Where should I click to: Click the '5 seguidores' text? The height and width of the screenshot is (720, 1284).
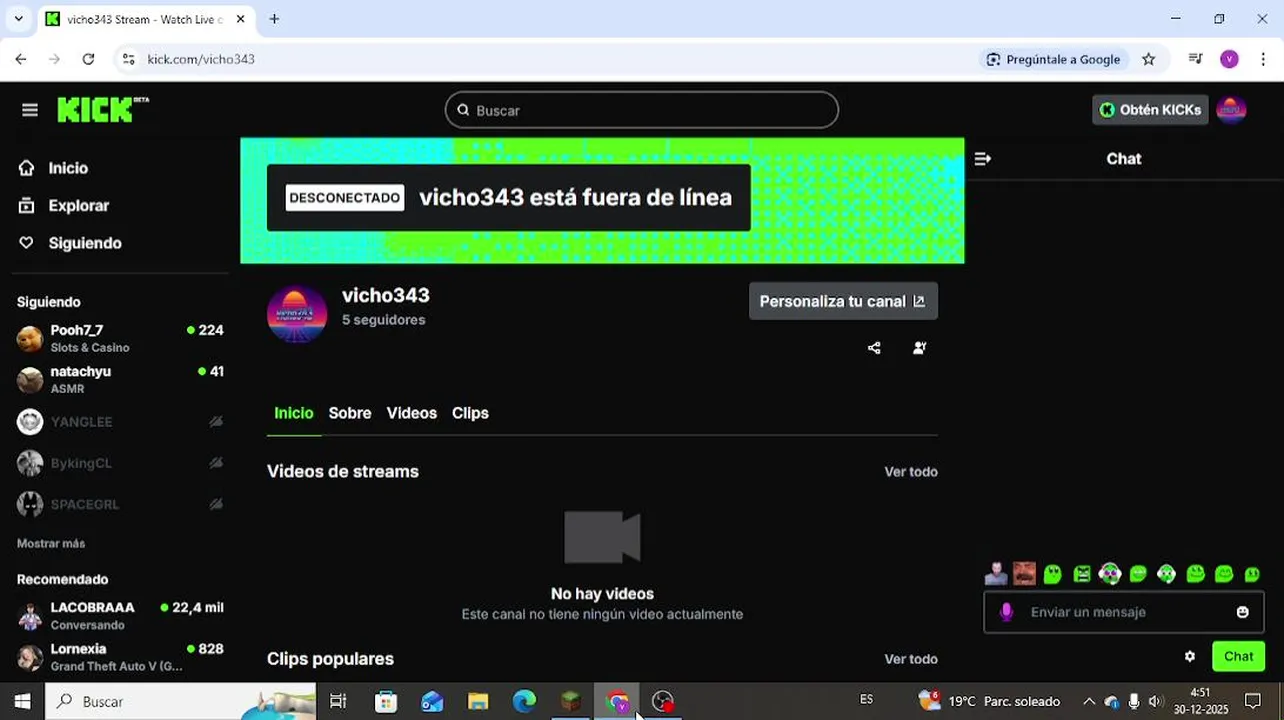pos(384,320)
